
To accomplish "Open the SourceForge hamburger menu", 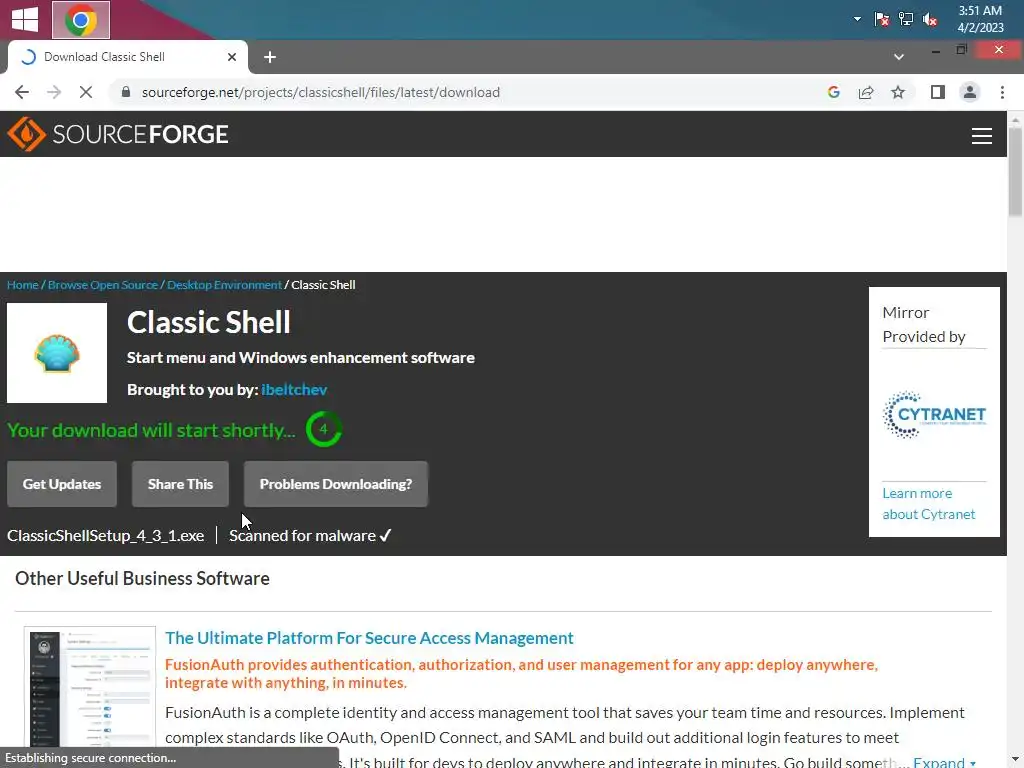I will click(982, 135).
